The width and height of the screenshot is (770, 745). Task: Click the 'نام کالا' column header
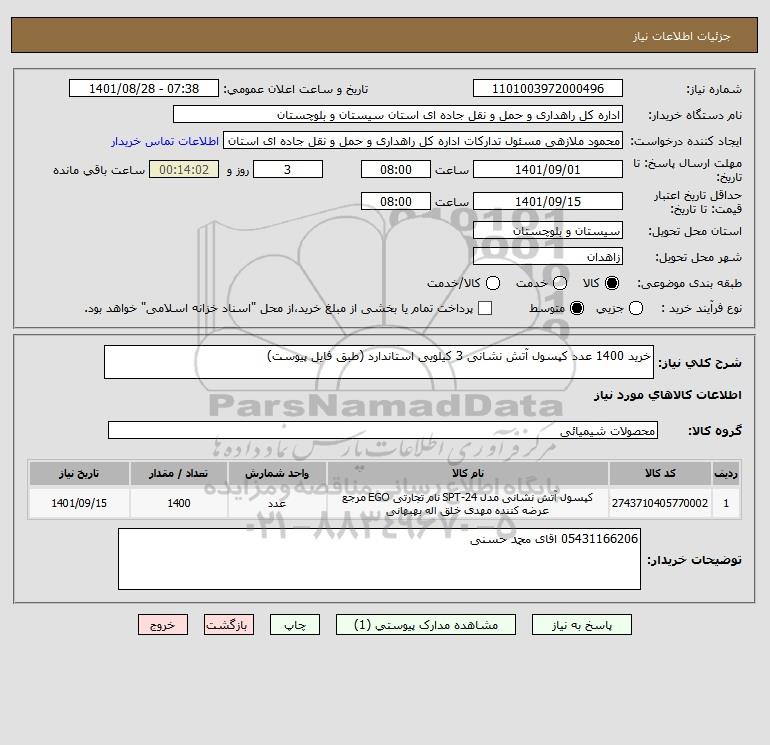[x=468, y=473]
